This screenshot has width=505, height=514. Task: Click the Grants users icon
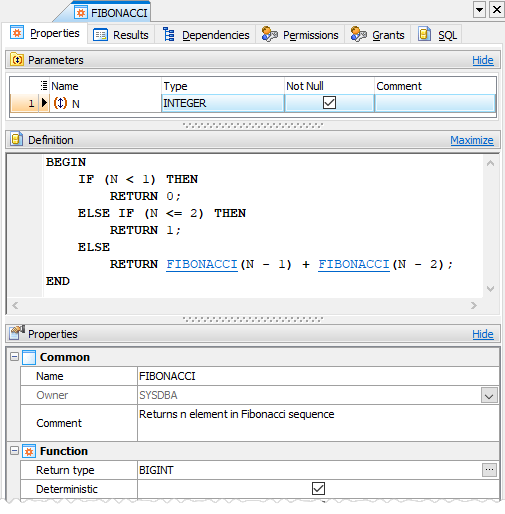coord(358,34)
